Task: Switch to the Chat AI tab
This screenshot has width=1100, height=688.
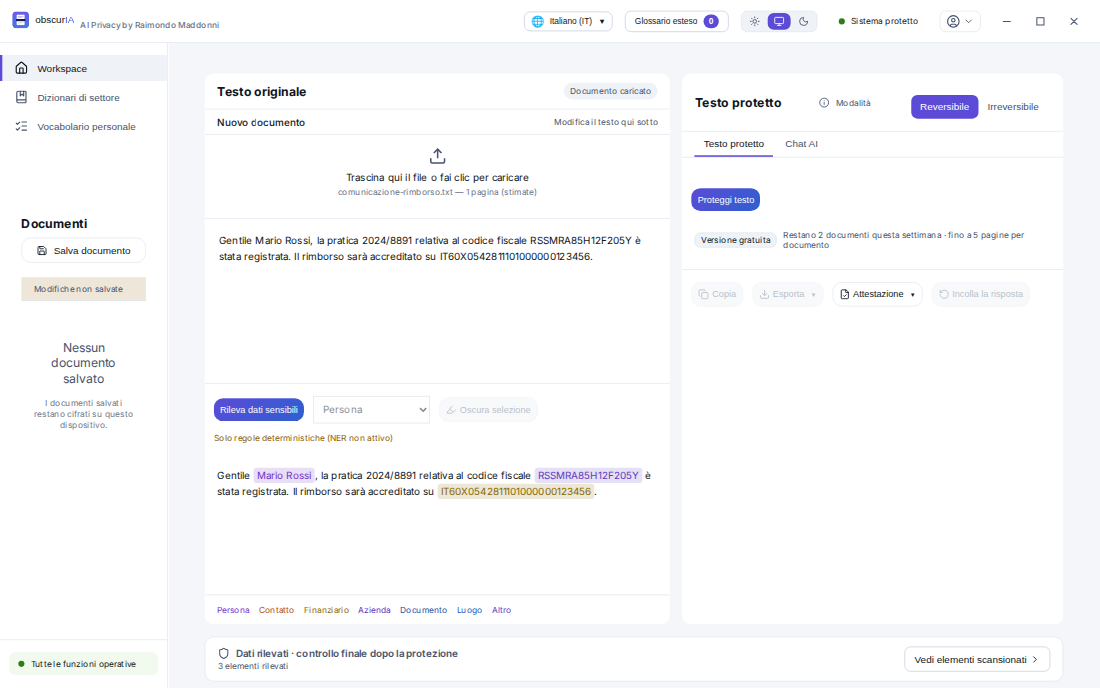Action: (801, 144)
